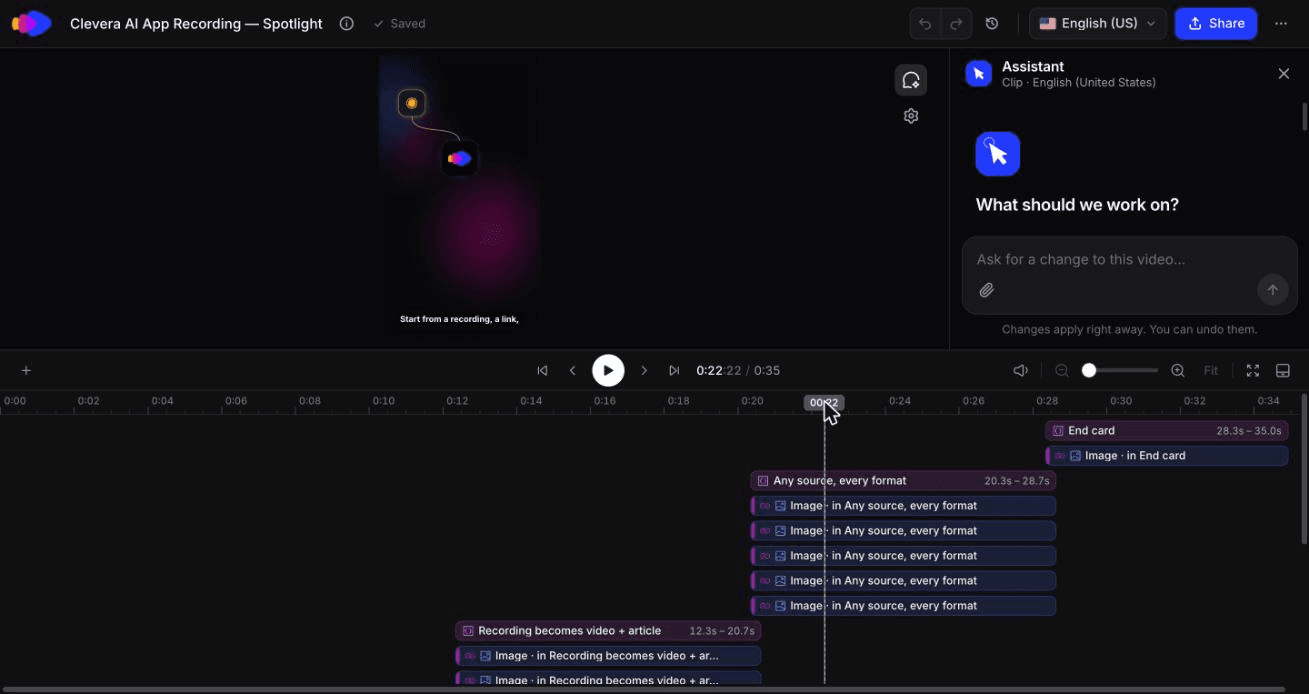Click the 0:10 mark on the ruler
The height and width of the screenshot is (694, 1309).
coord(383,401)
